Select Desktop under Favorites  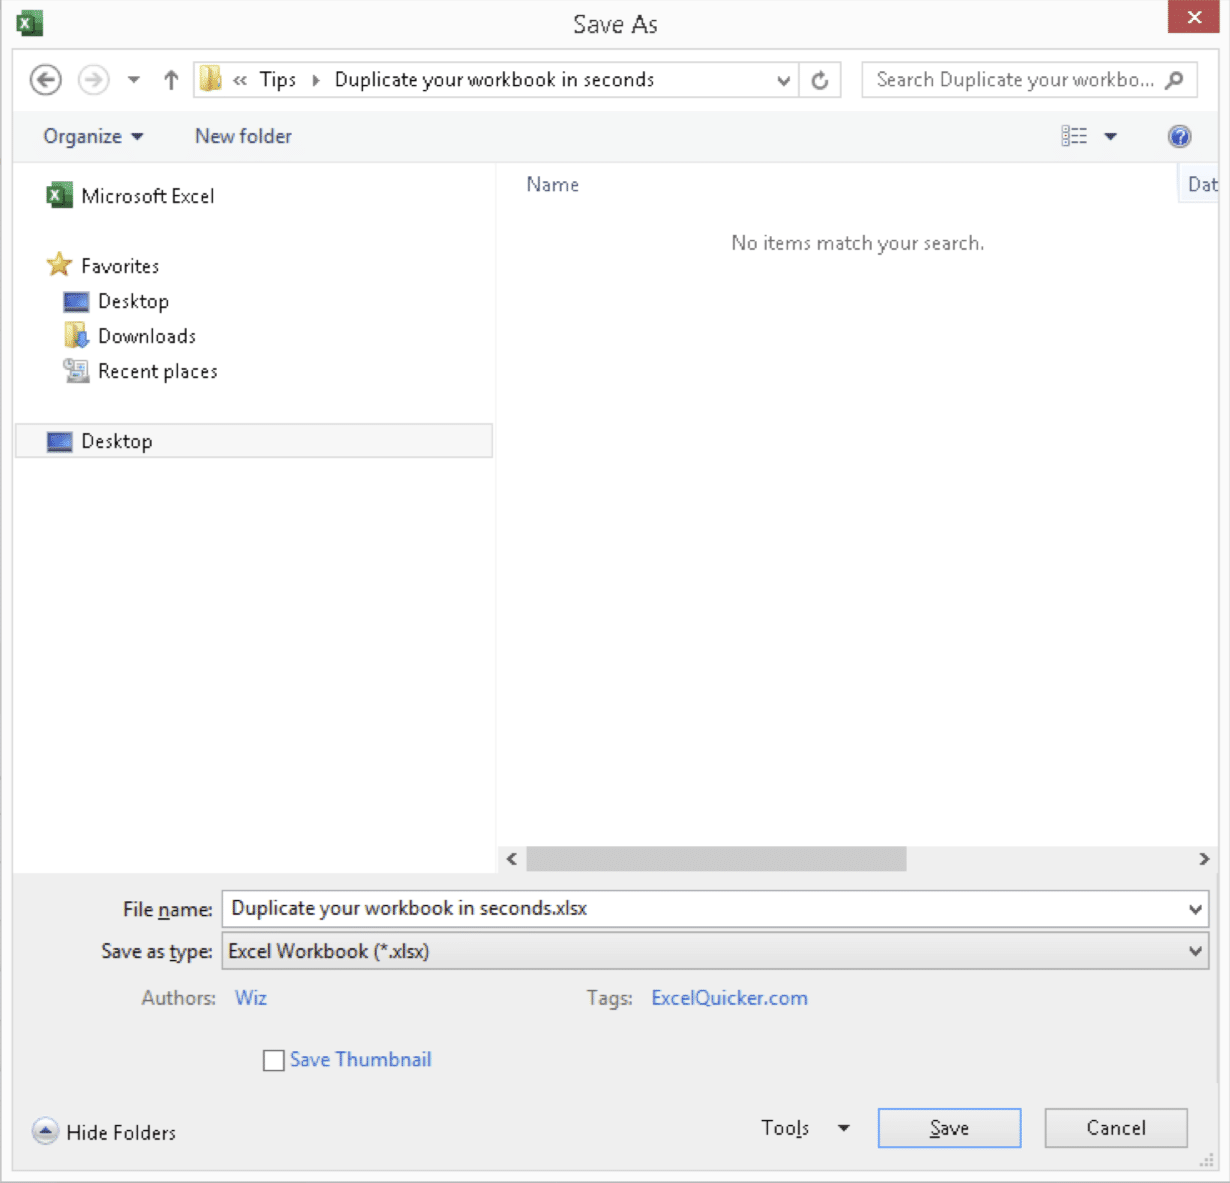tap(133, 301)
